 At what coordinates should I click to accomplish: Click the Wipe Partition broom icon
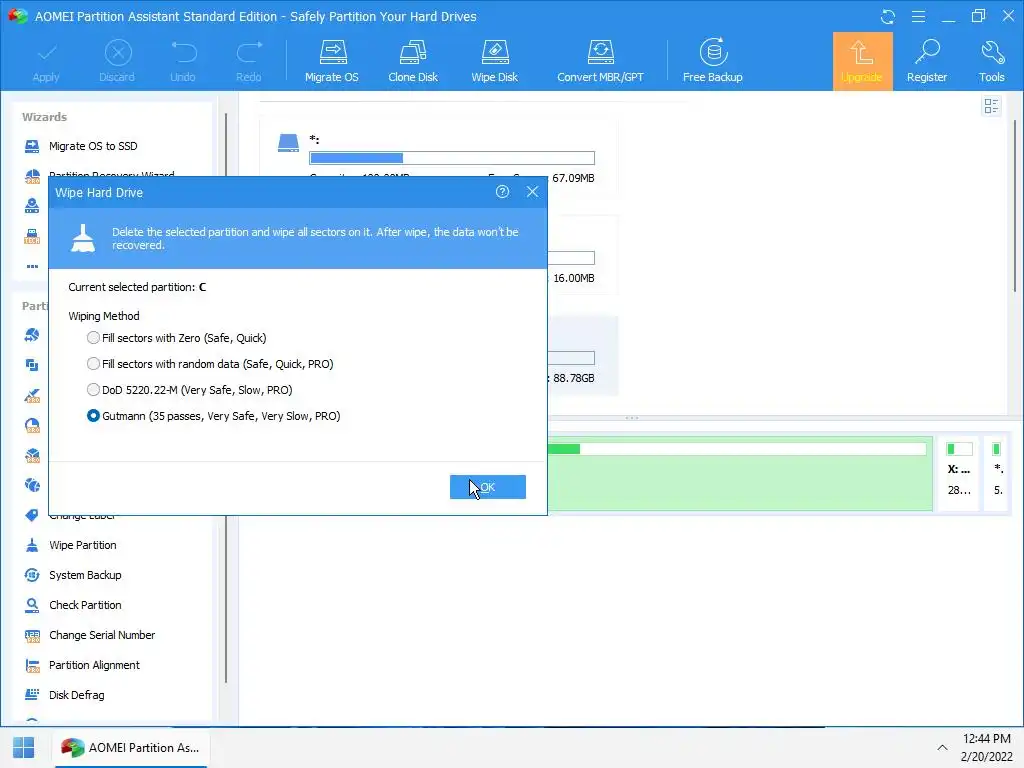click(x=32, y=545)
